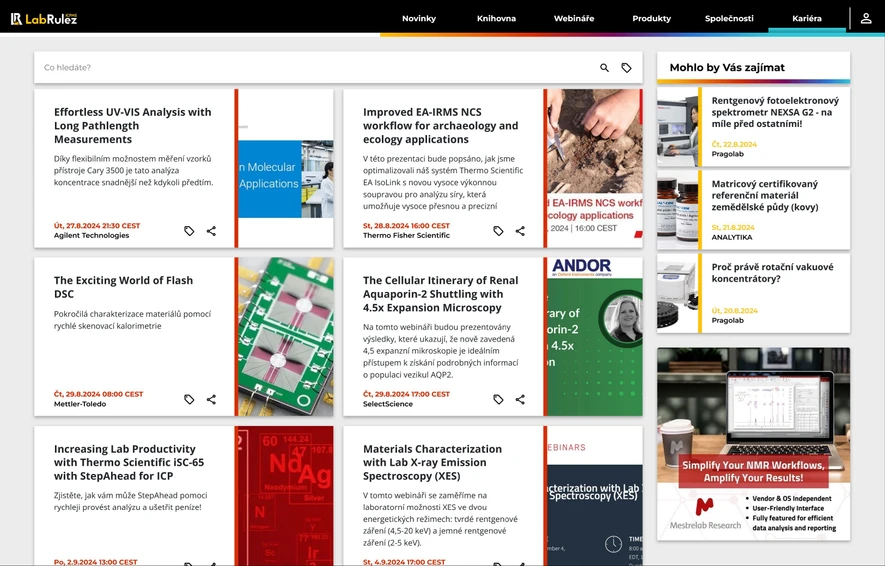Viewport: 885px width, 566px height.
Task: Click the Agilent Molecular Applications thumbnail
Action: pos(286,168)
